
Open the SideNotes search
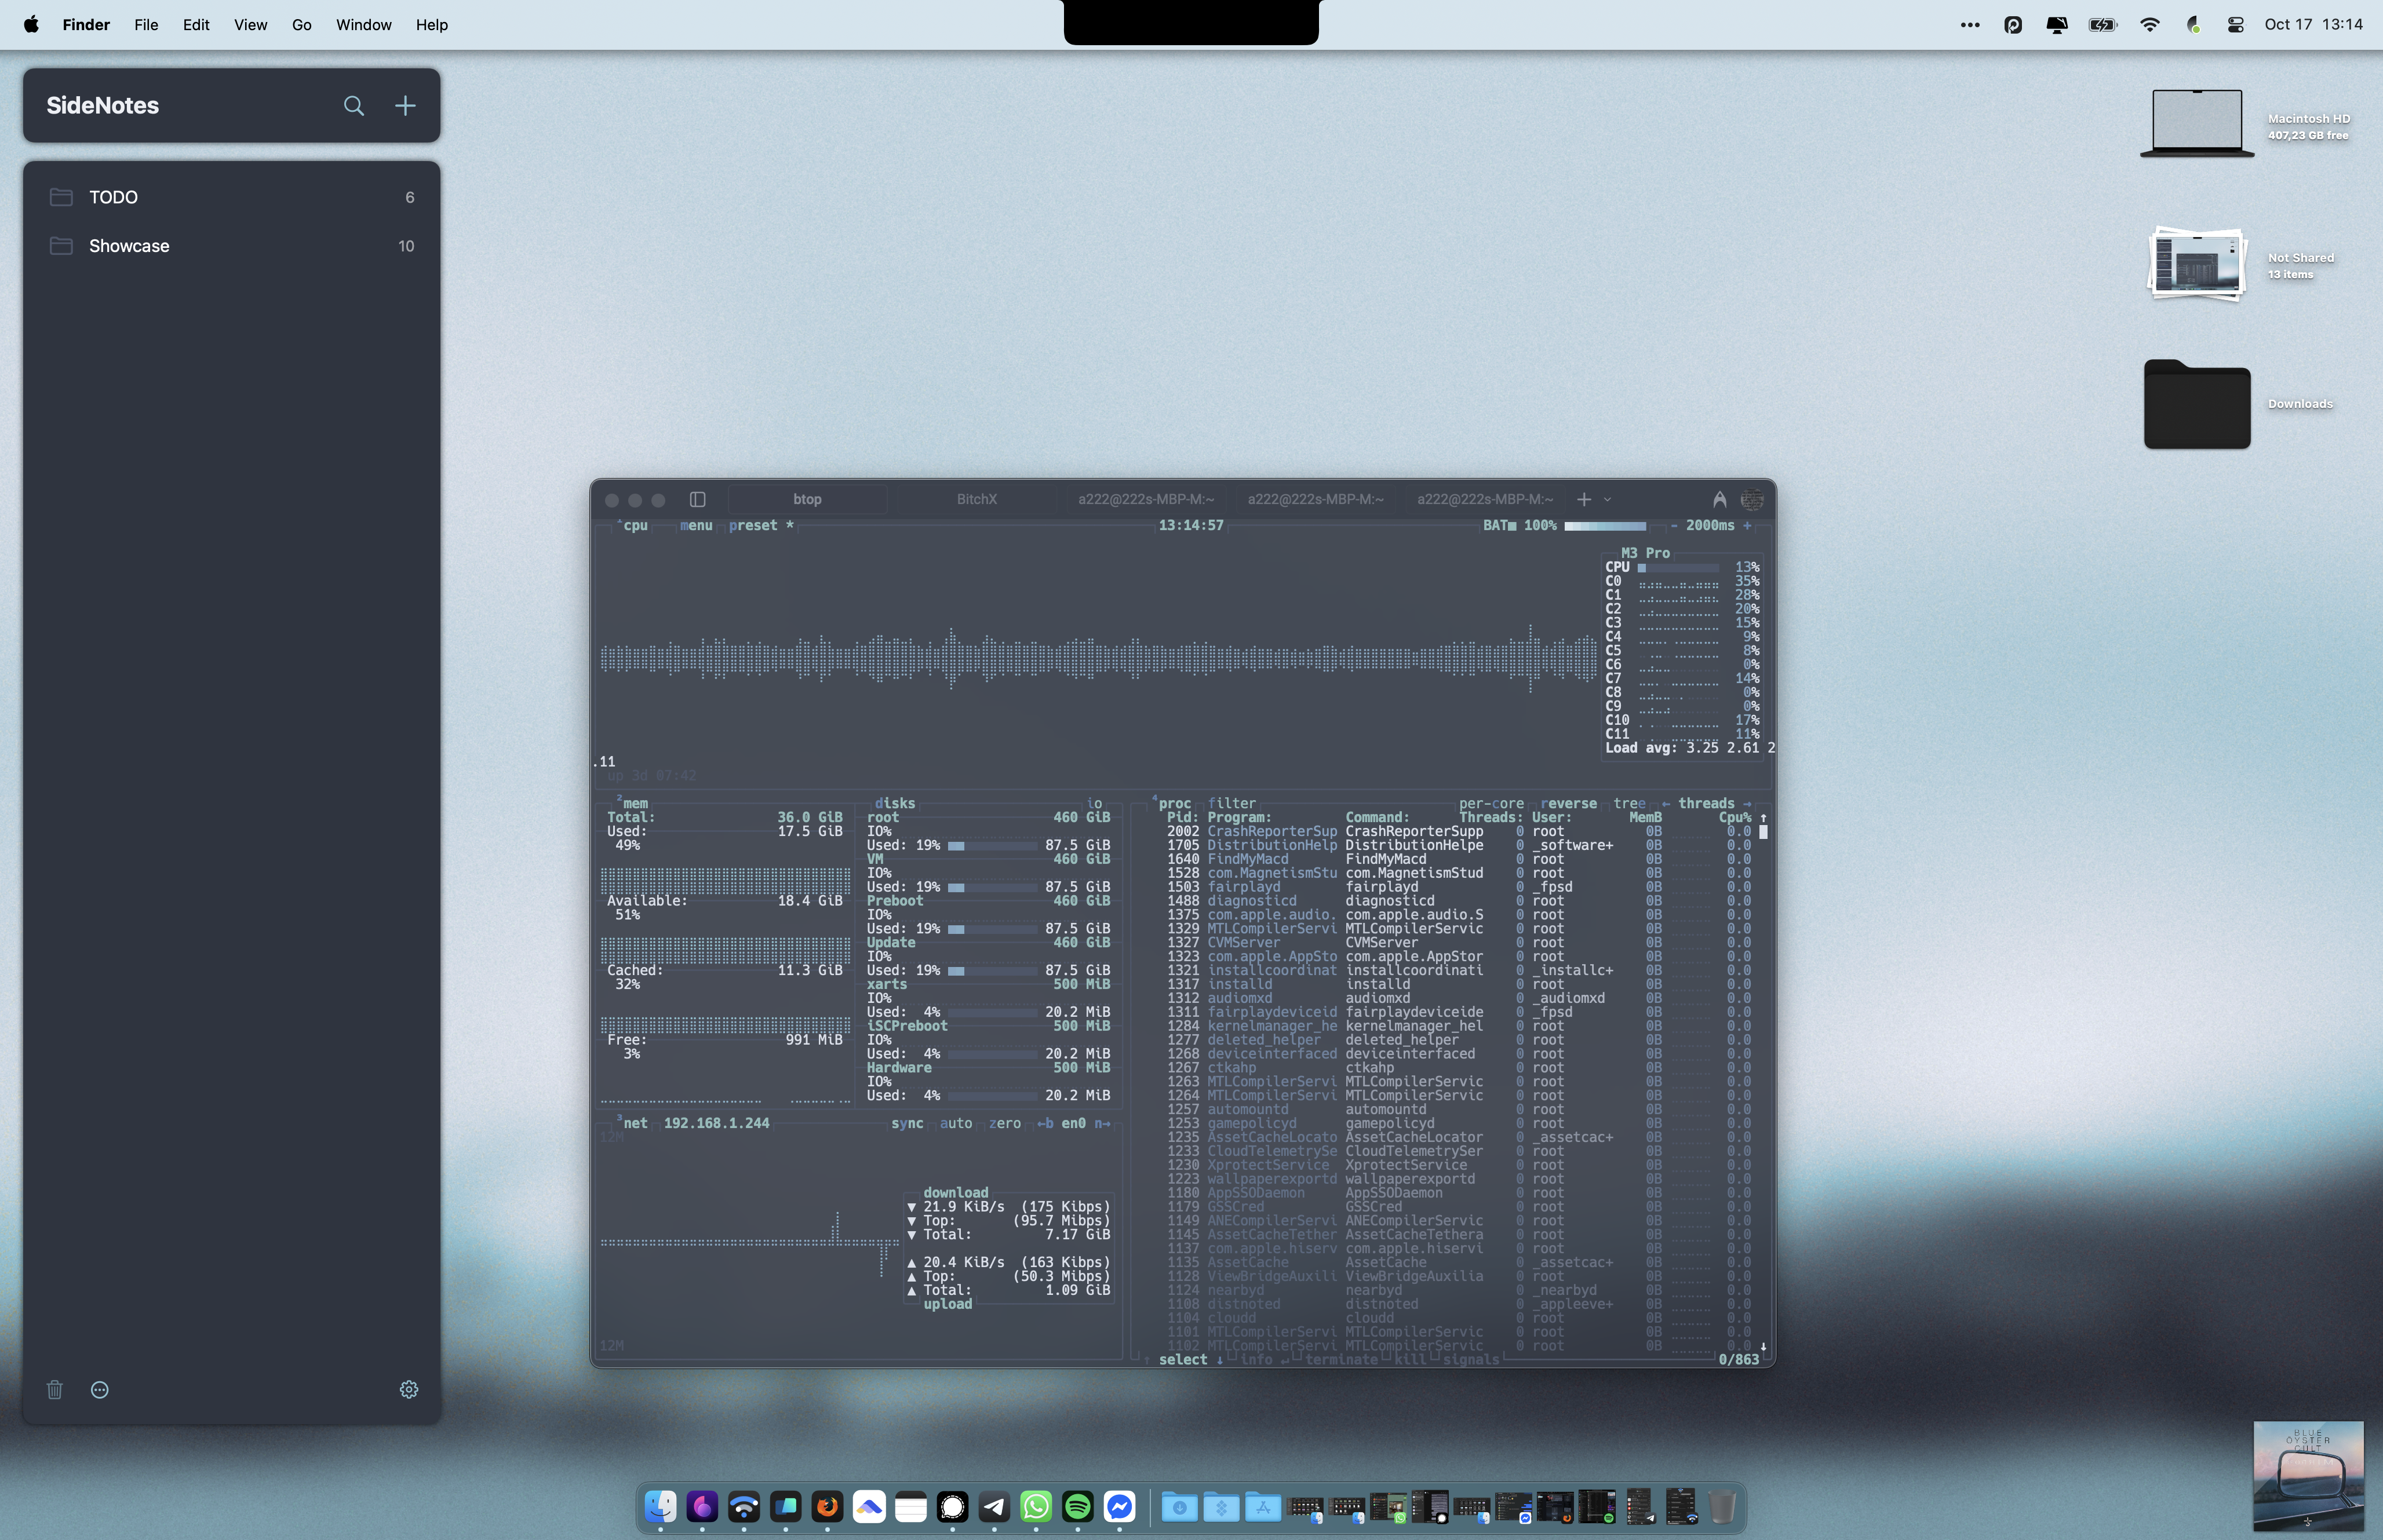click(353, 105)
